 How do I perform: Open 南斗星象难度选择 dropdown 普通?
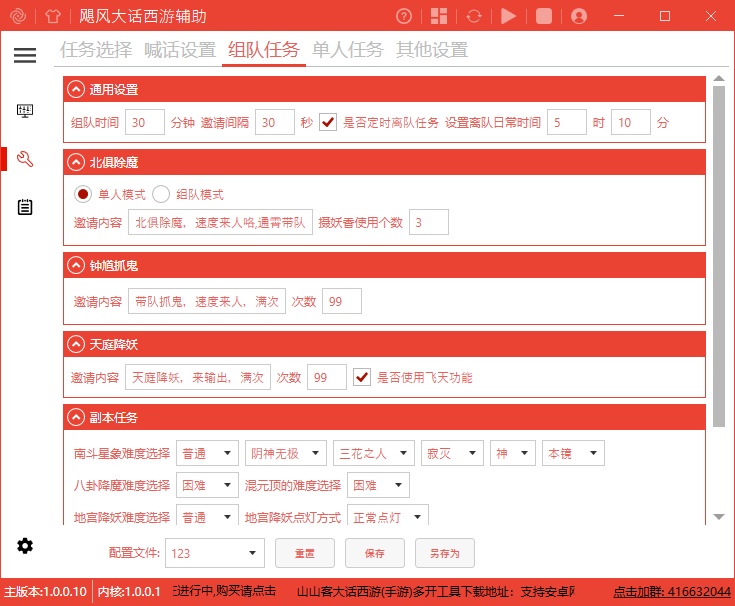click(207, 453)
